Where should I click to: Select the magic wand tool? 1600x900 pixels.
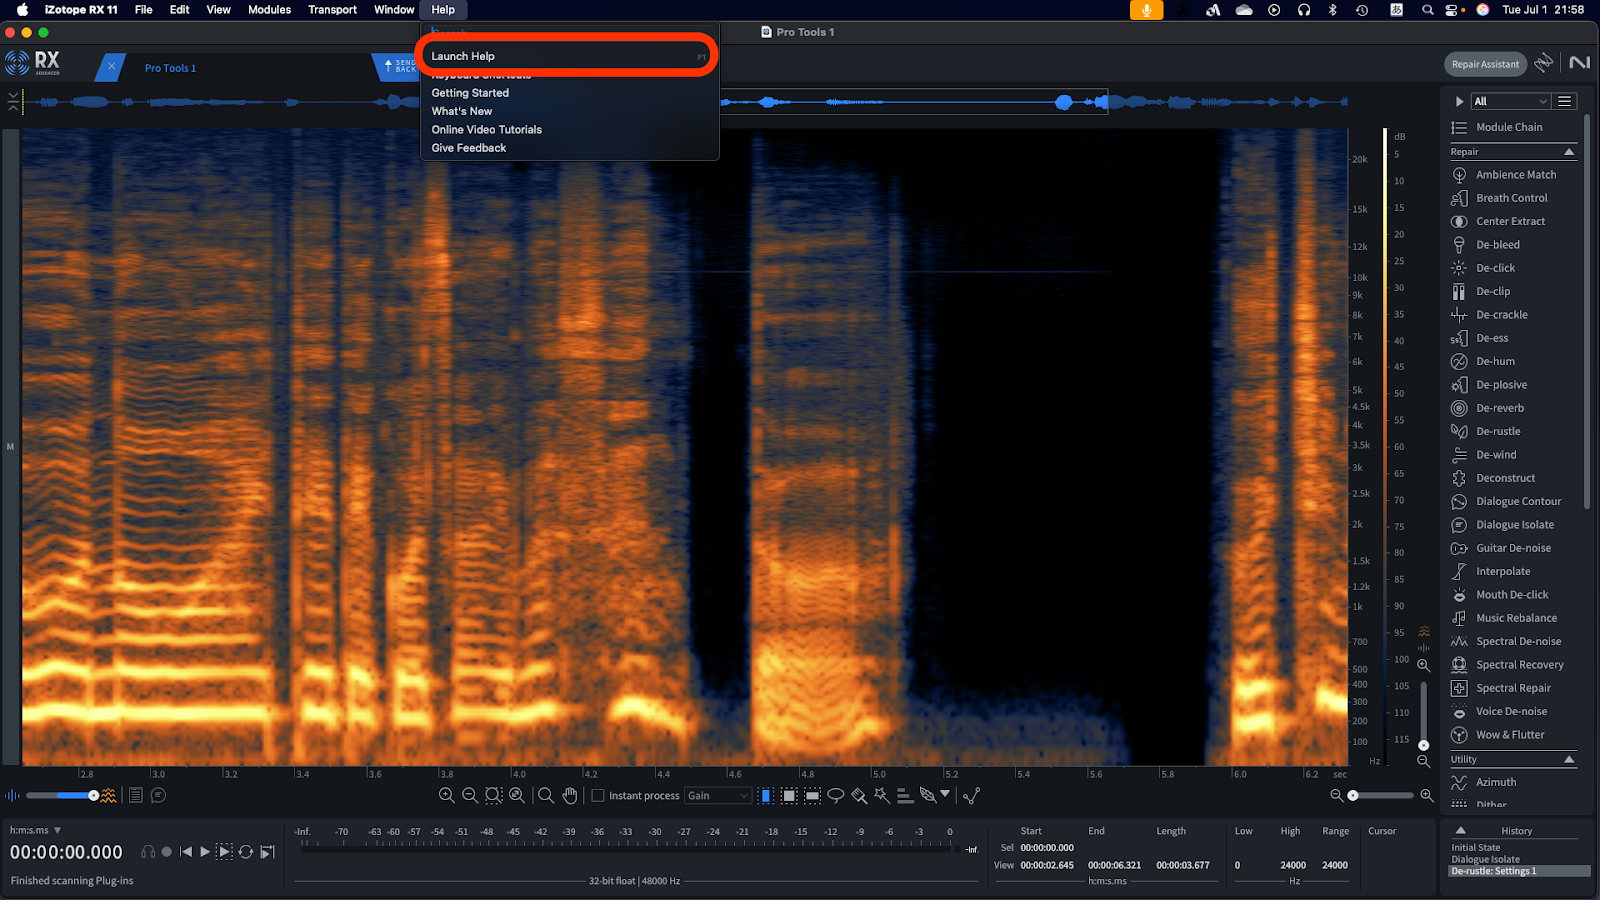tap(881, 796)
